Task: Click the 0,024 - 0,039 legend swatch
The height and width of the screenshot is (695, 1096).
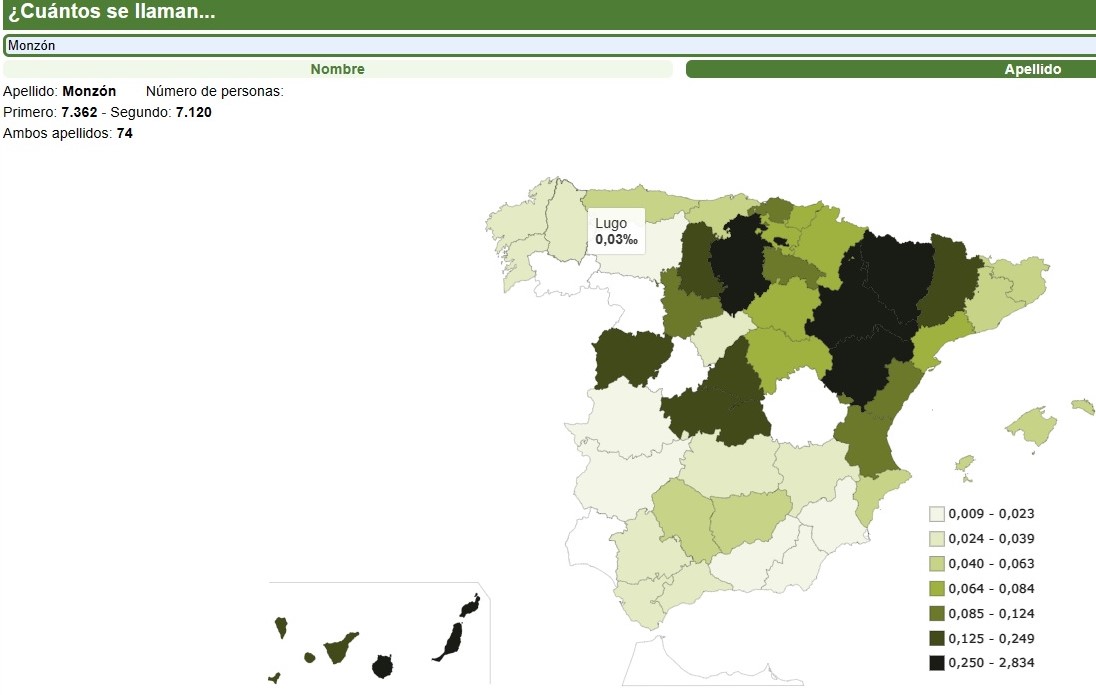Action: click(x=937, y=539)
